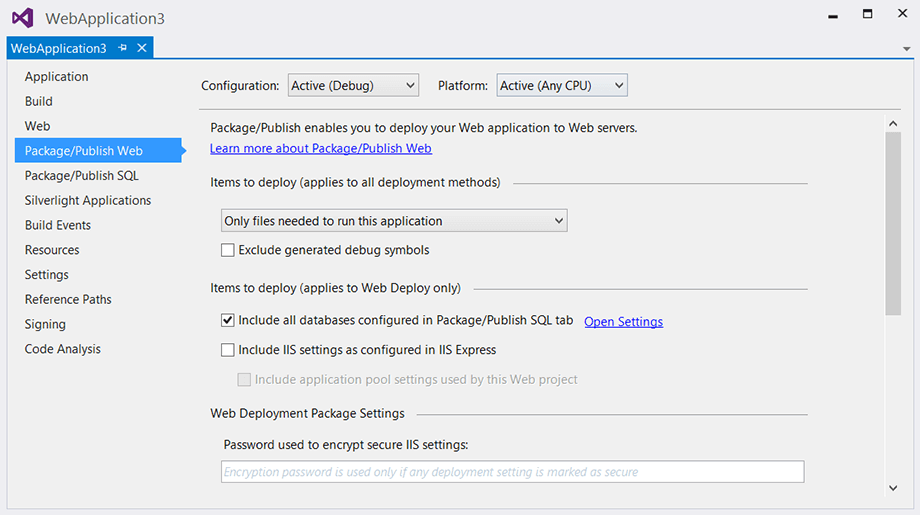Close the Visual Studio window
The height and width of the screenshot is (515, 920).
click(902, 13)
